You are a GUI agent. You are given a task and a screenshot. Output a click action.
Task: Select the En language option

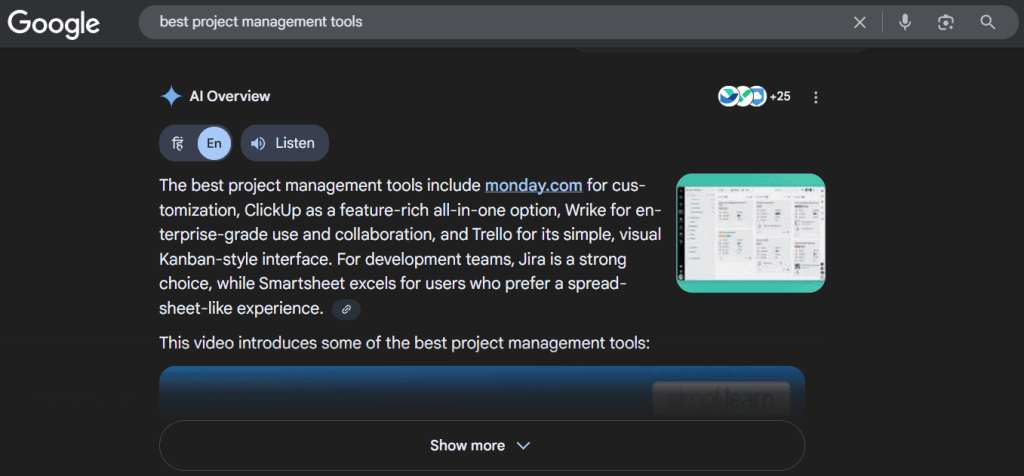click(214, 143)
